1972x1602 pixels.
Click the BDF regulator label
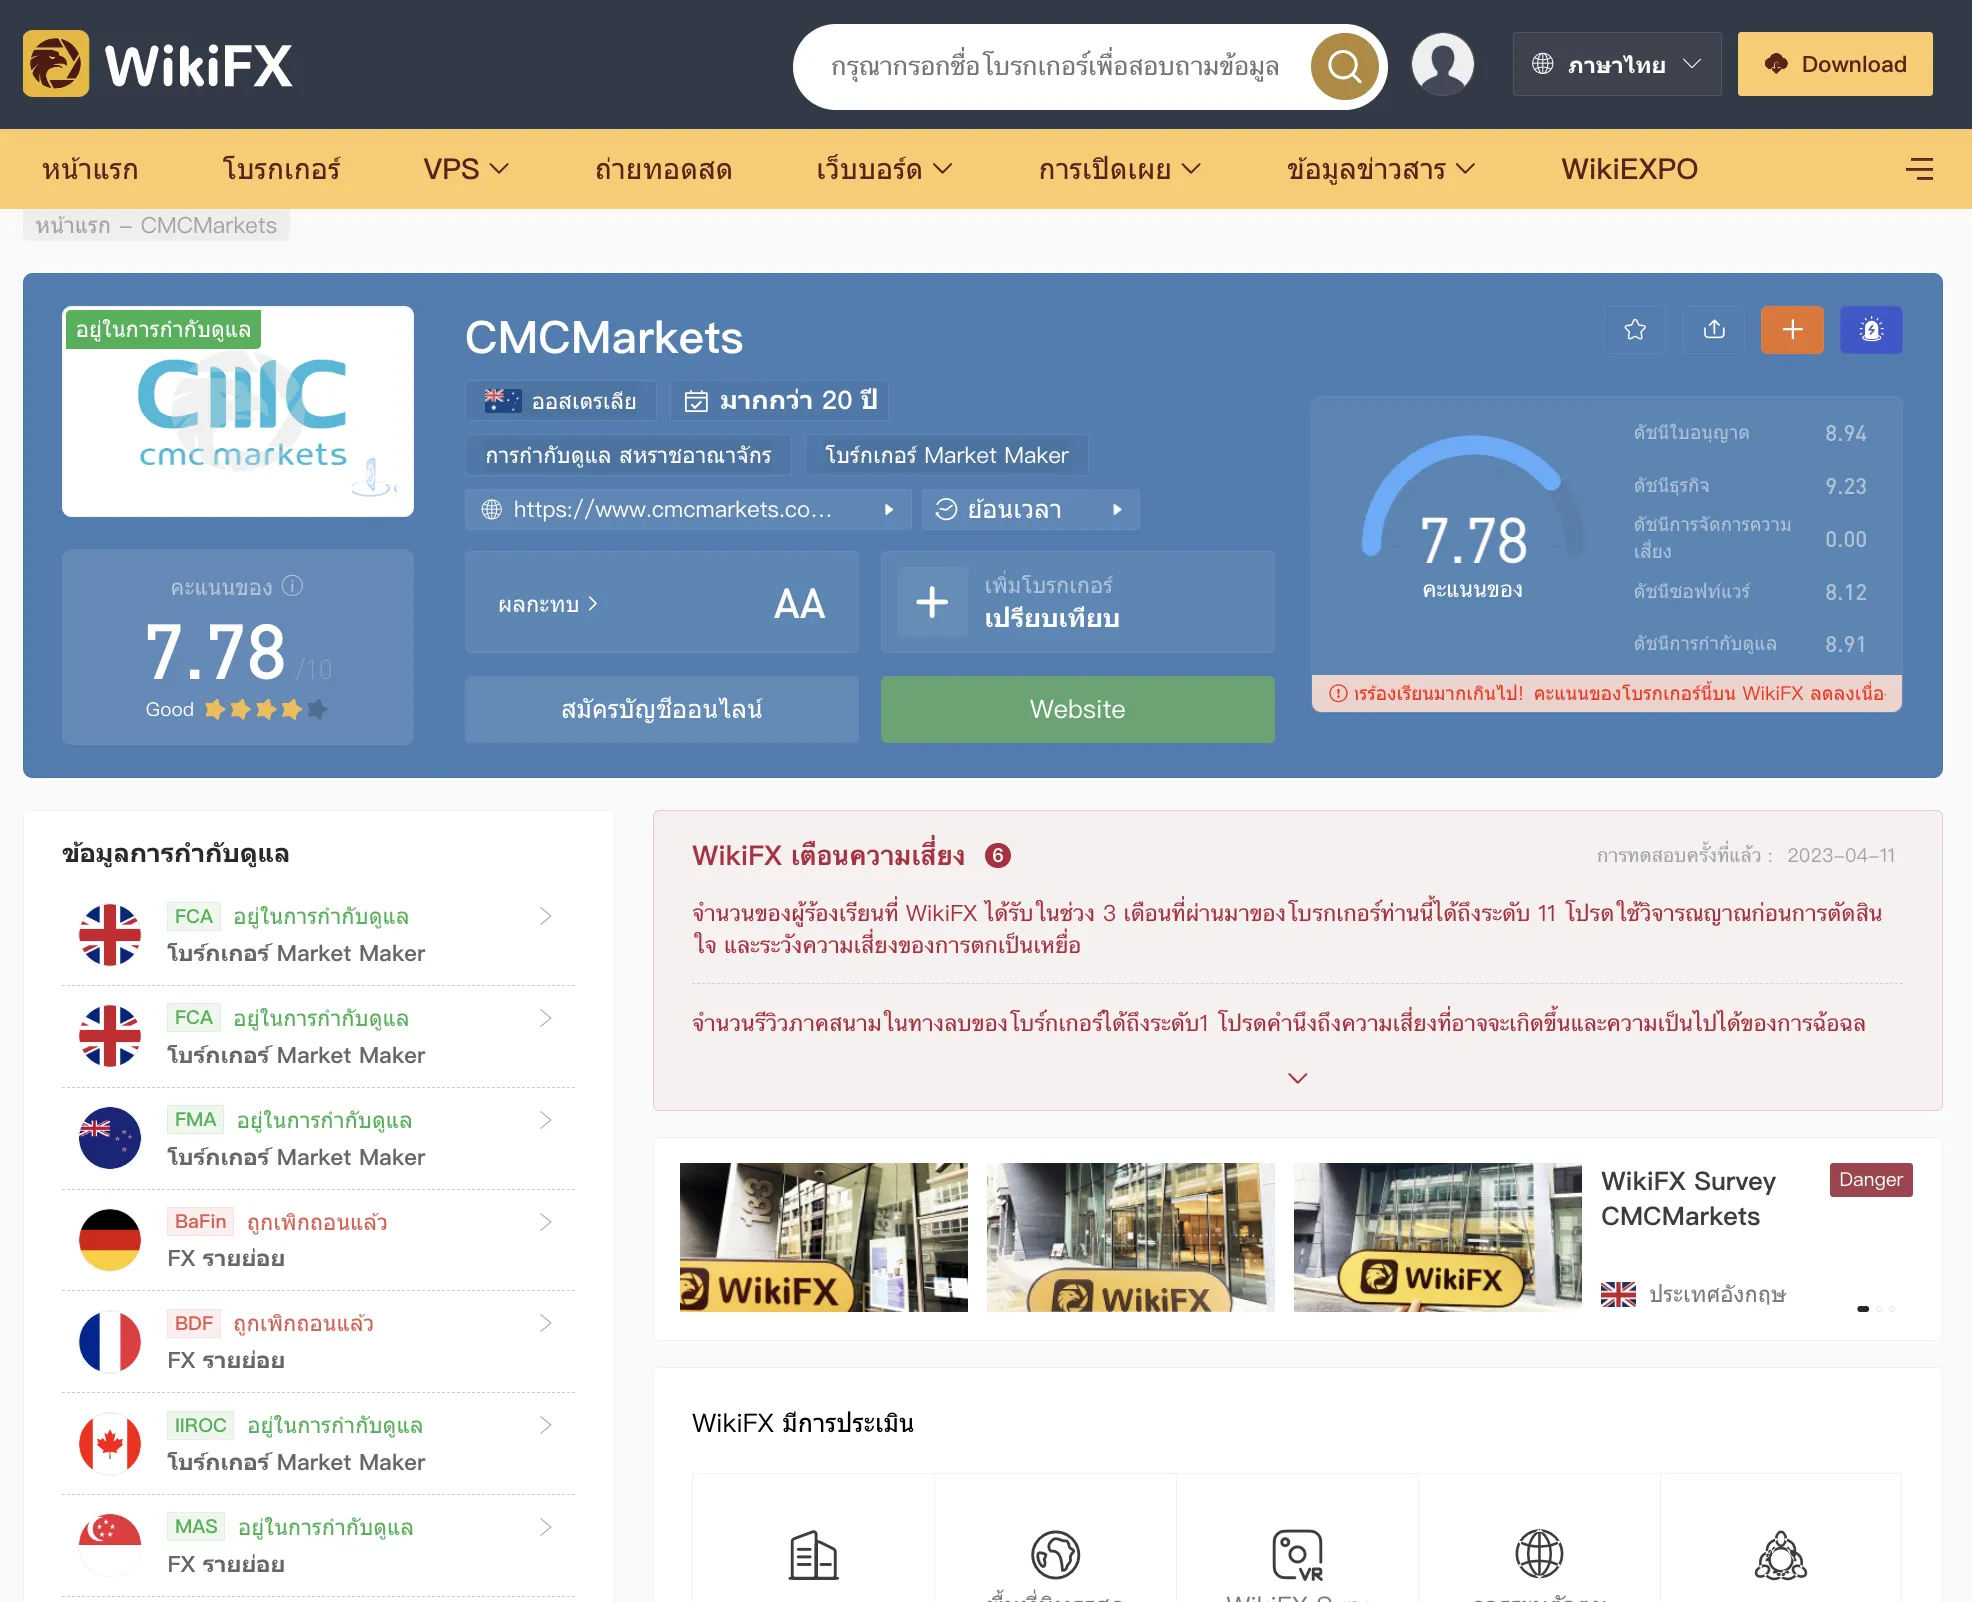tap(194, 1323)
